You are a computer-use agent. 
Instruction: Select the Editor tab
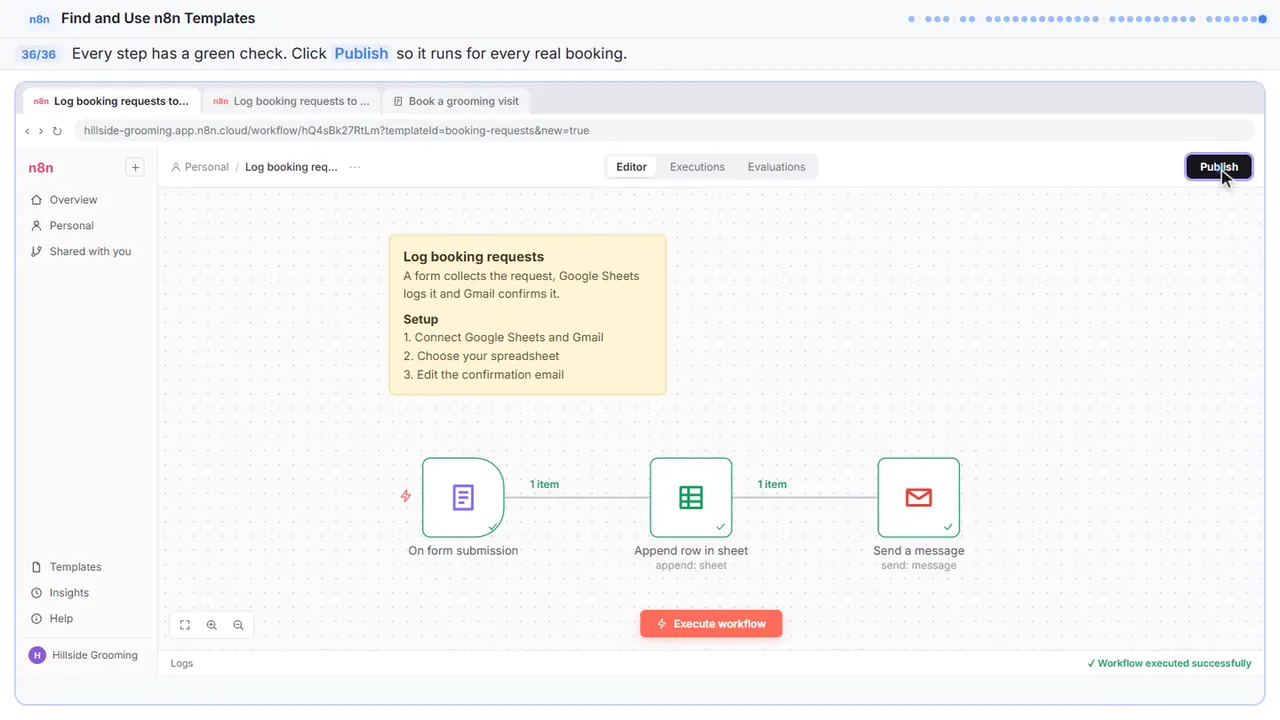point(631,167)
